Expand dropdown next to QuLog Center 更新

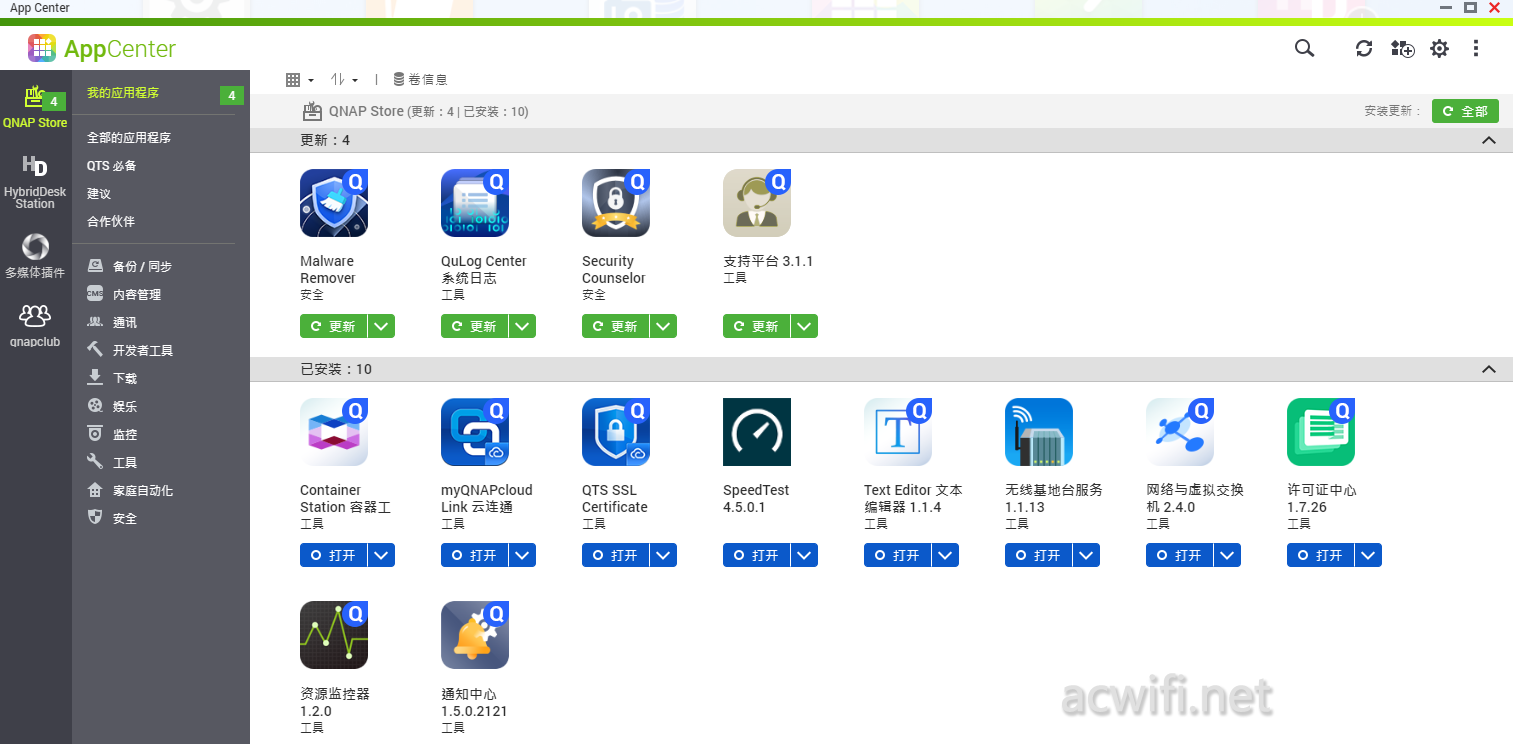coord(523,326)
